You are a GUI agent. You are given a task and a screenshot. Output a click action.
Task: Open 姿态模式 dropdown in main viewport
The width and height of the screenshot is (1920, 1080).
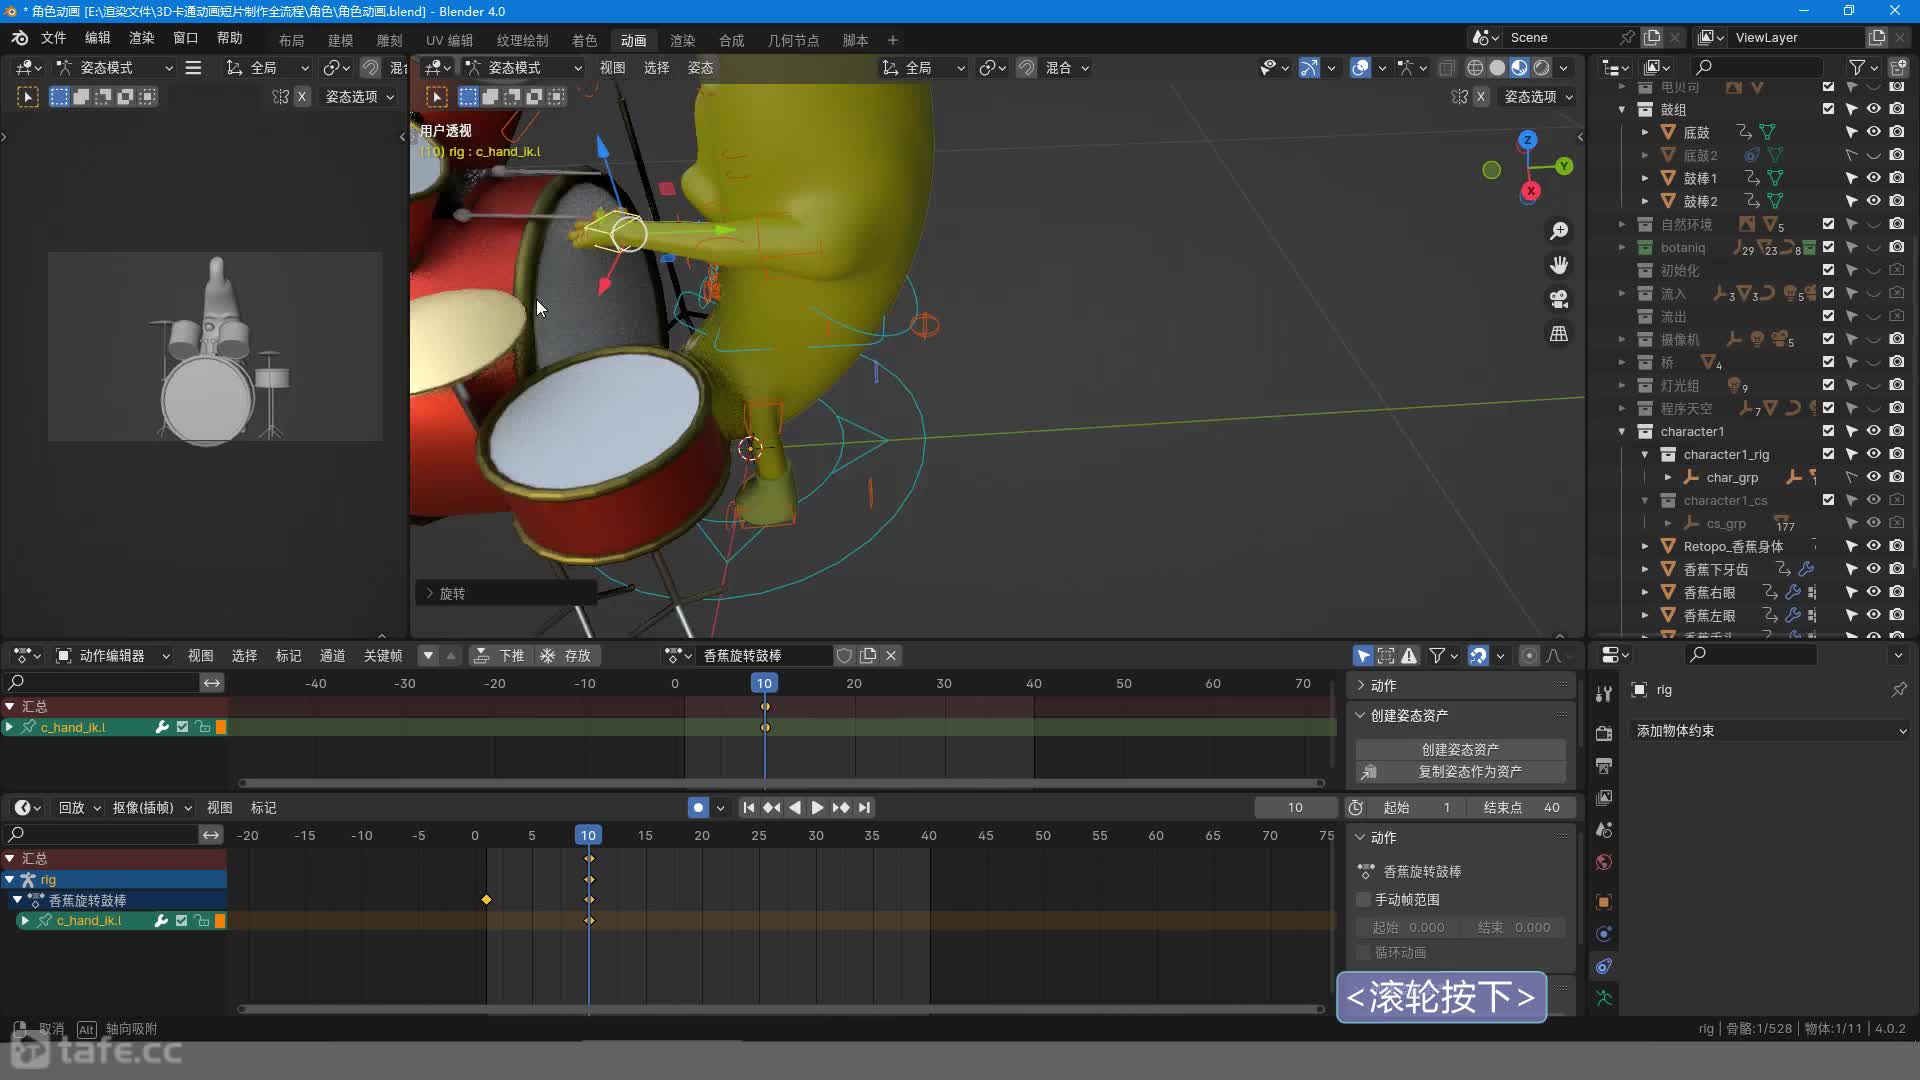523,68
